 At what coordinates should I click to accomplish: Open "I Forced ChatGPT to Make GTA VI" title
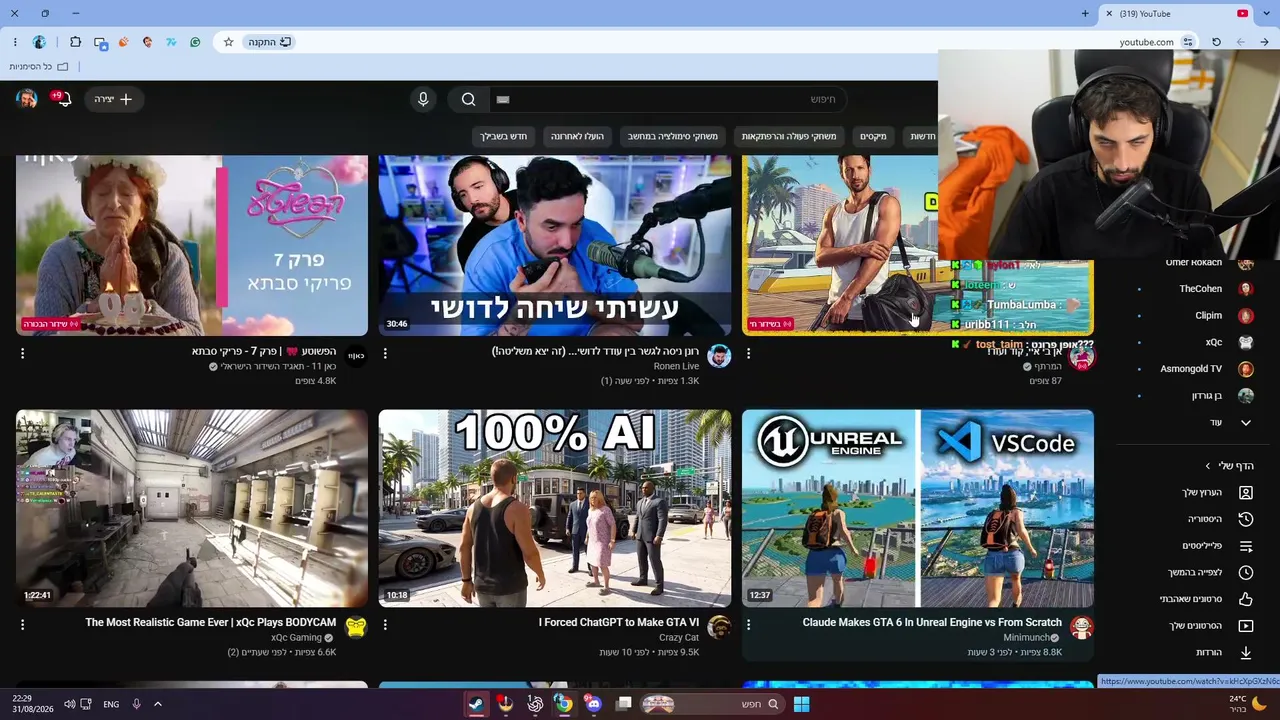coord(619,622)
